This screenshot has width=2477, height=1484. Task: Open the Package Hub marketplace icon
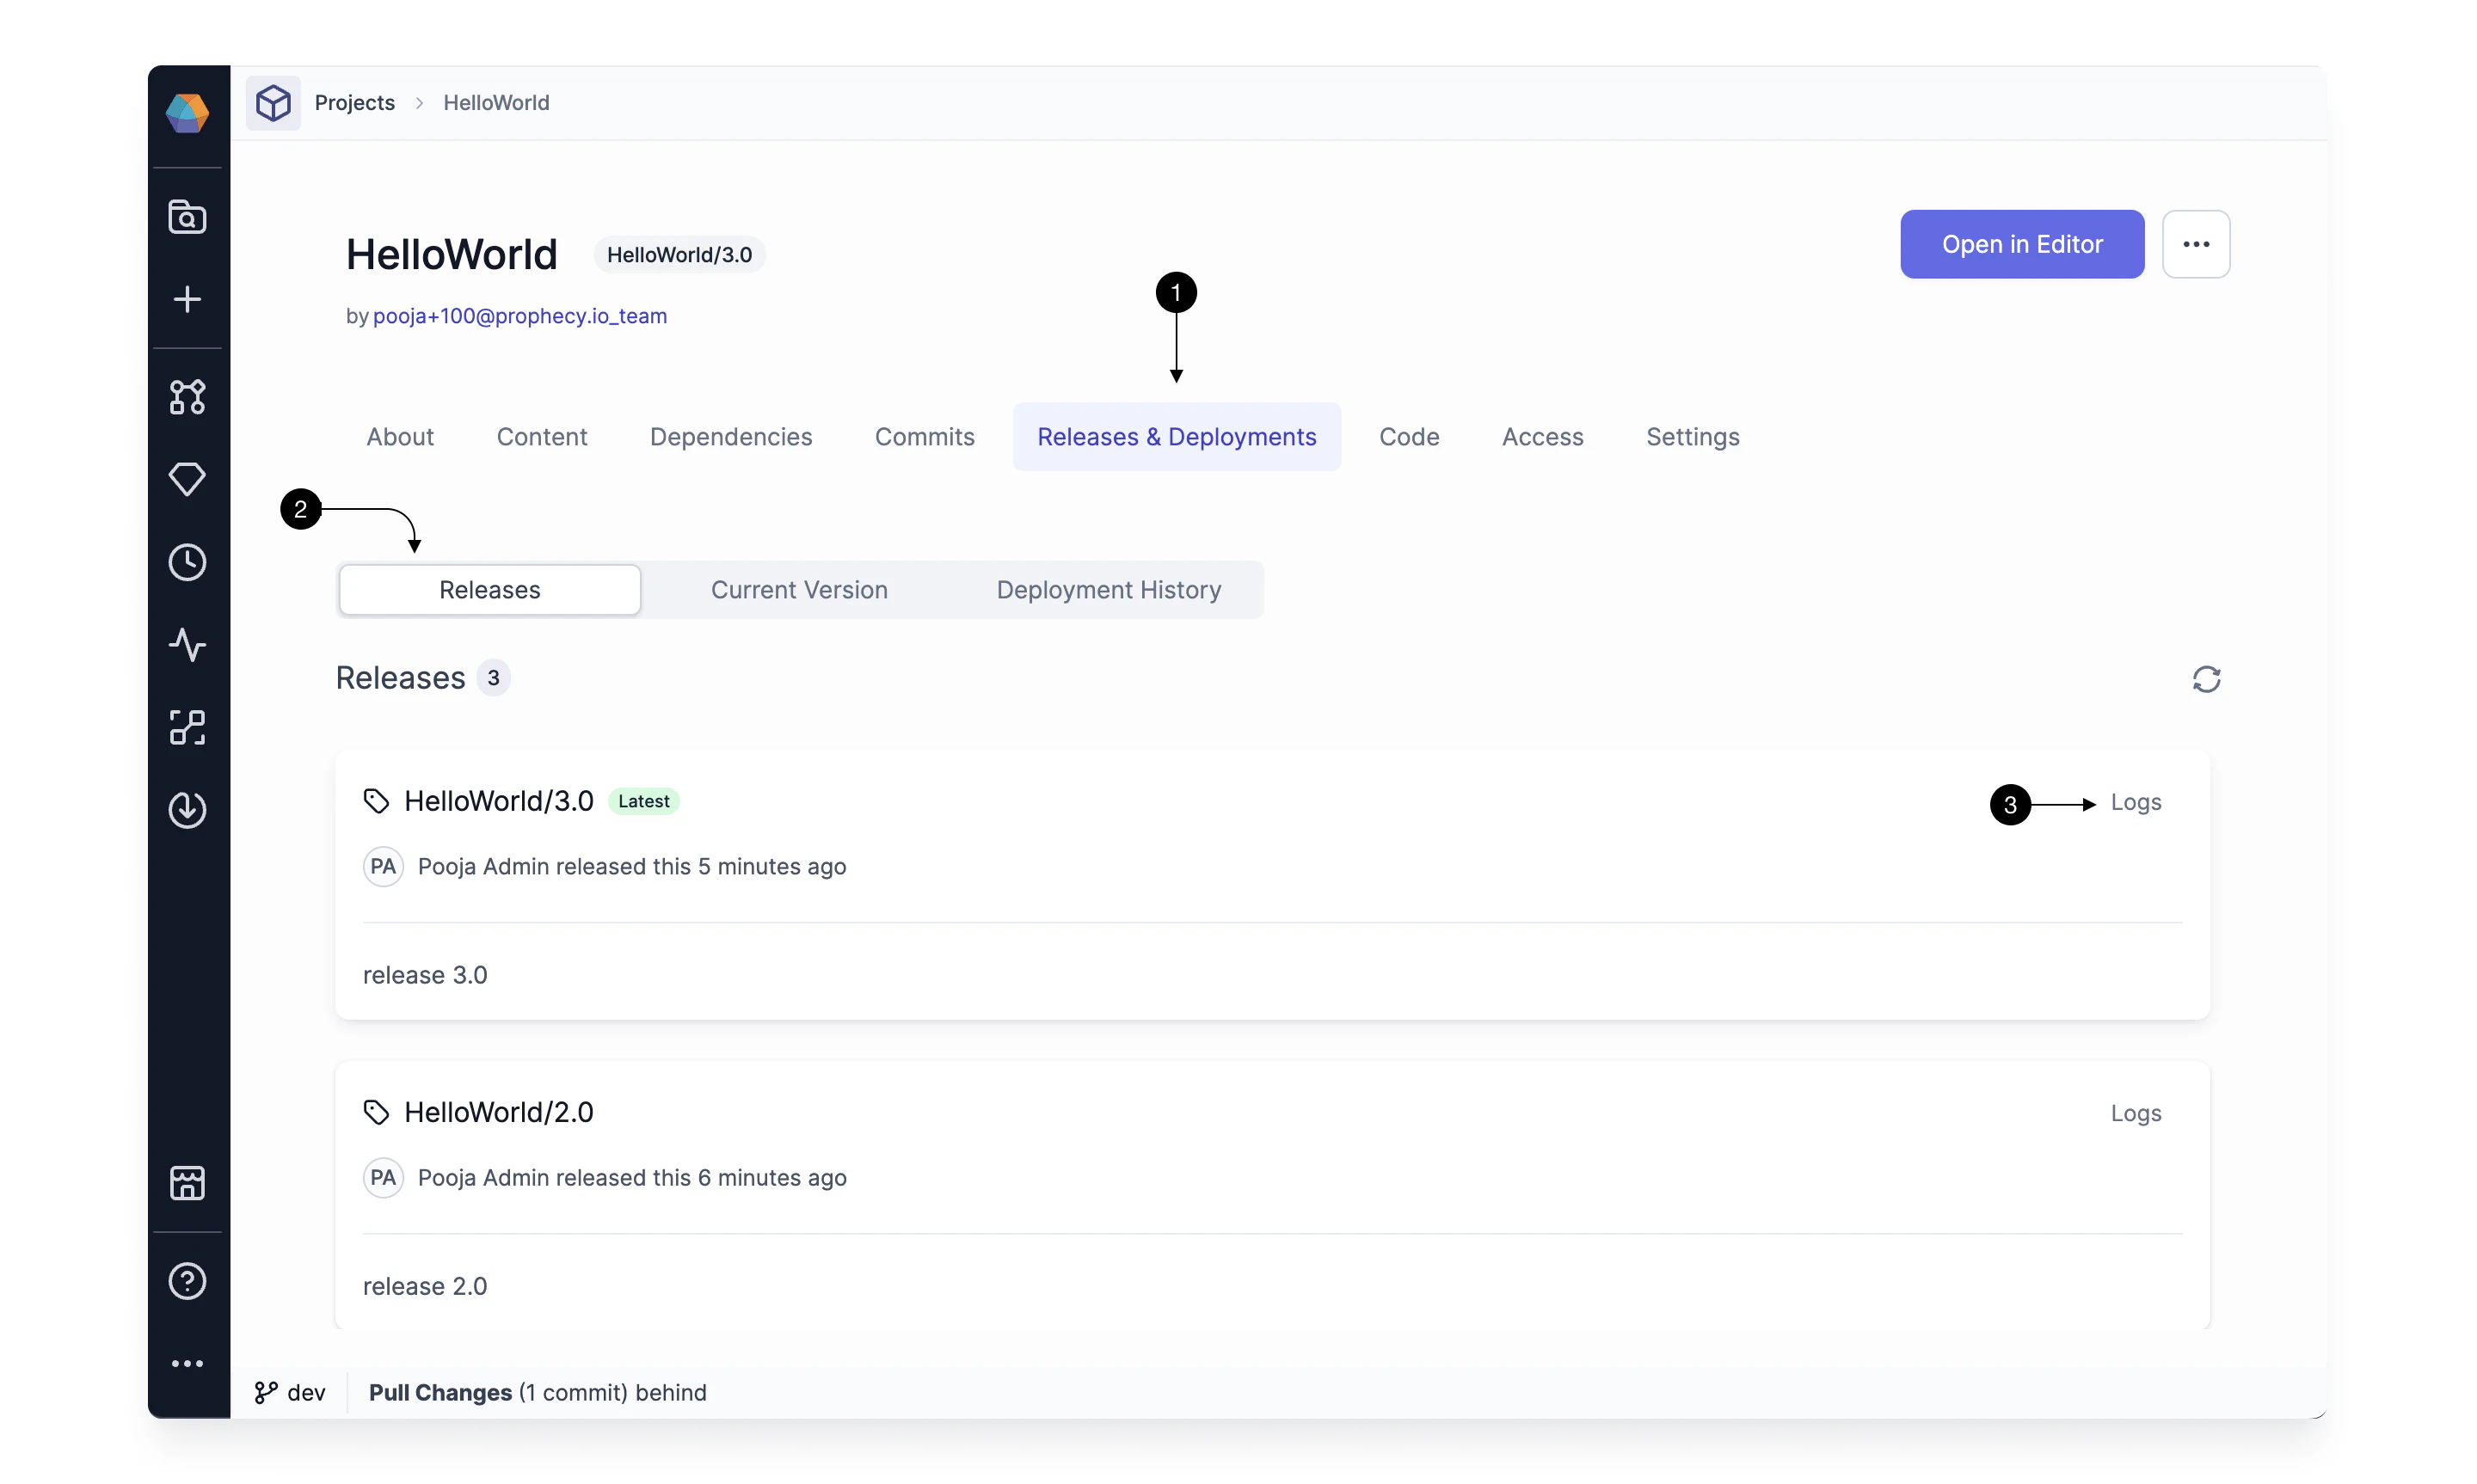click(x=187, y=1183)
